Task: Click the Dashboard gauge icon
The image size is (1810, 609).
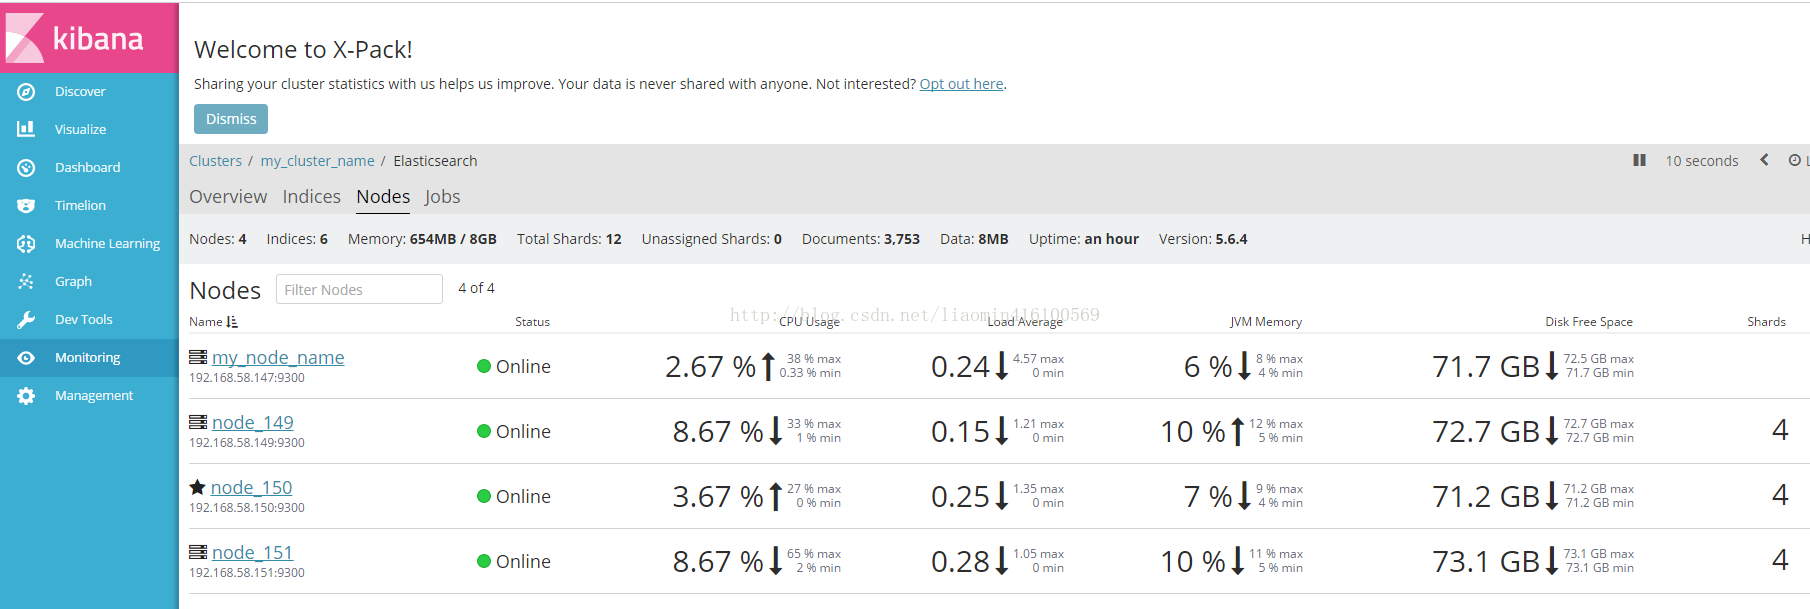Action: [x=26, y=167]
